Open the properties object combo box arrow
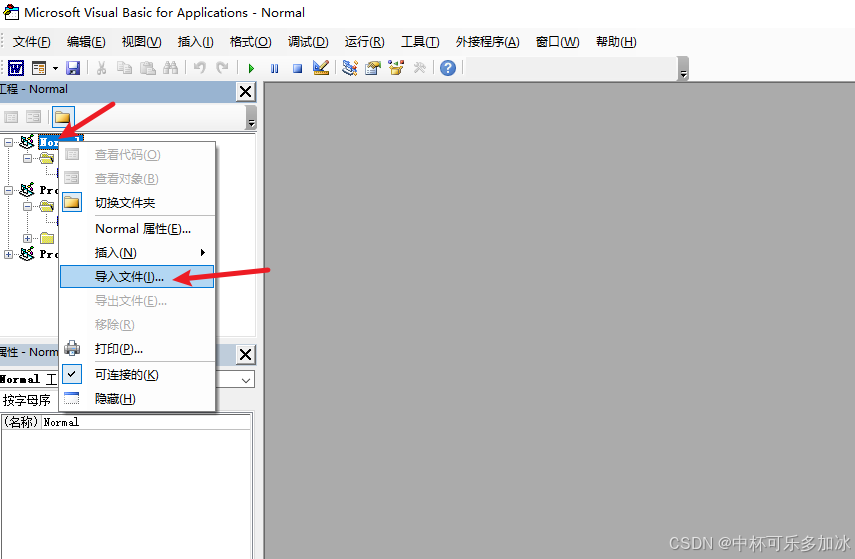The image size is (855, 559). tap(246, 380)
